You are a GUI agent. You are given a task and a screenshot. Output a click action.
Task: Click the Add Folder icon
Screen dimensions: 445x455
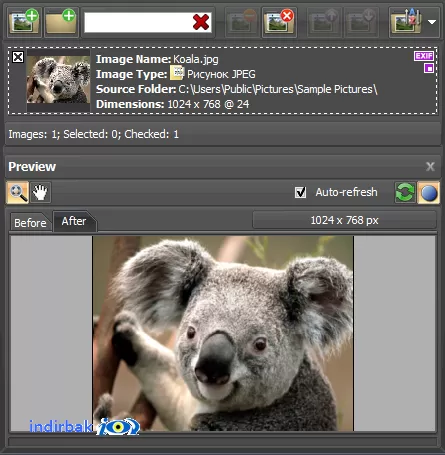61,22
